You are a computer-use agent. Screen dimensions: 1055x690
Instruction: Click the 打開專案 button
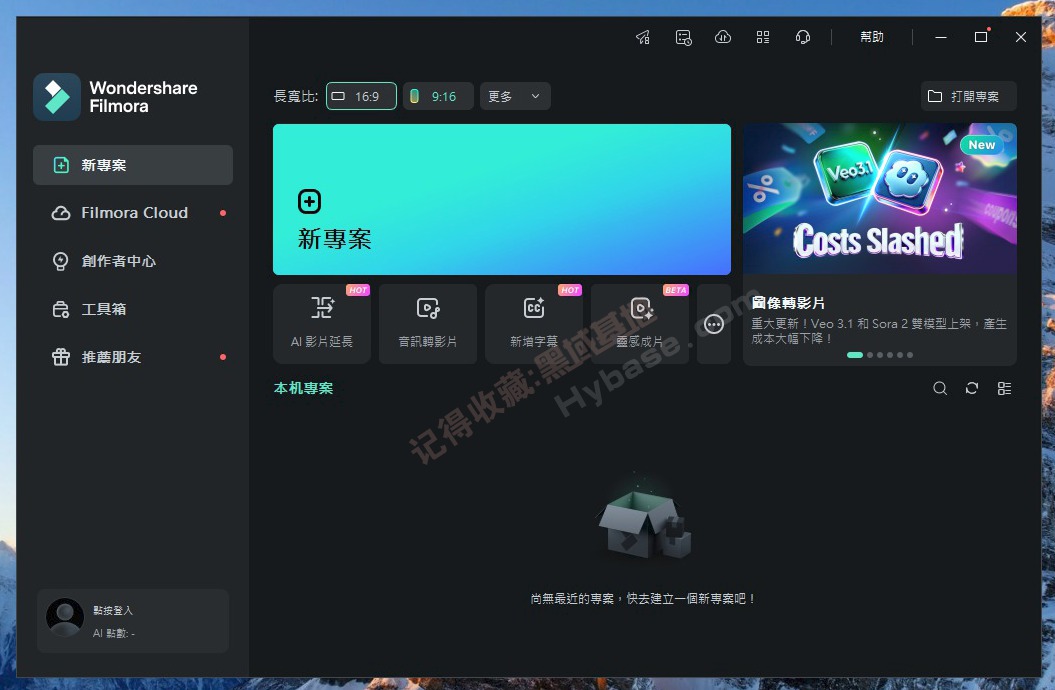point(968,96)
